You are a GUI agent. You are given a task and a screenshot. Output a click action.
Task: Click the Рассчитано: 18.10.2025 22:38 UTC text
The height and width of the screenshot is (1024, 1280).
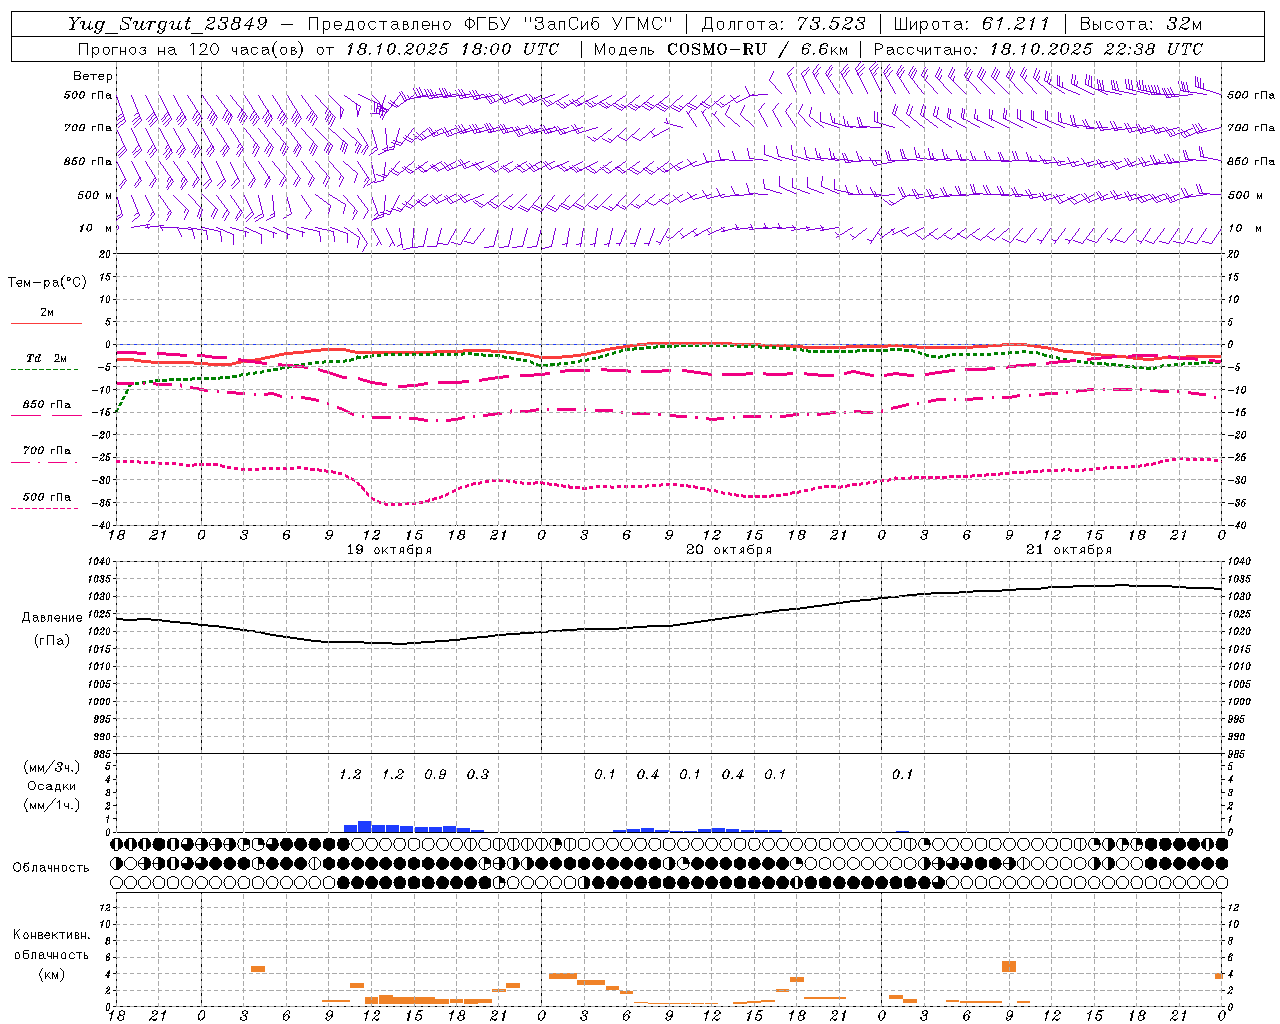pyautogui.click(x=1038, y=49)
